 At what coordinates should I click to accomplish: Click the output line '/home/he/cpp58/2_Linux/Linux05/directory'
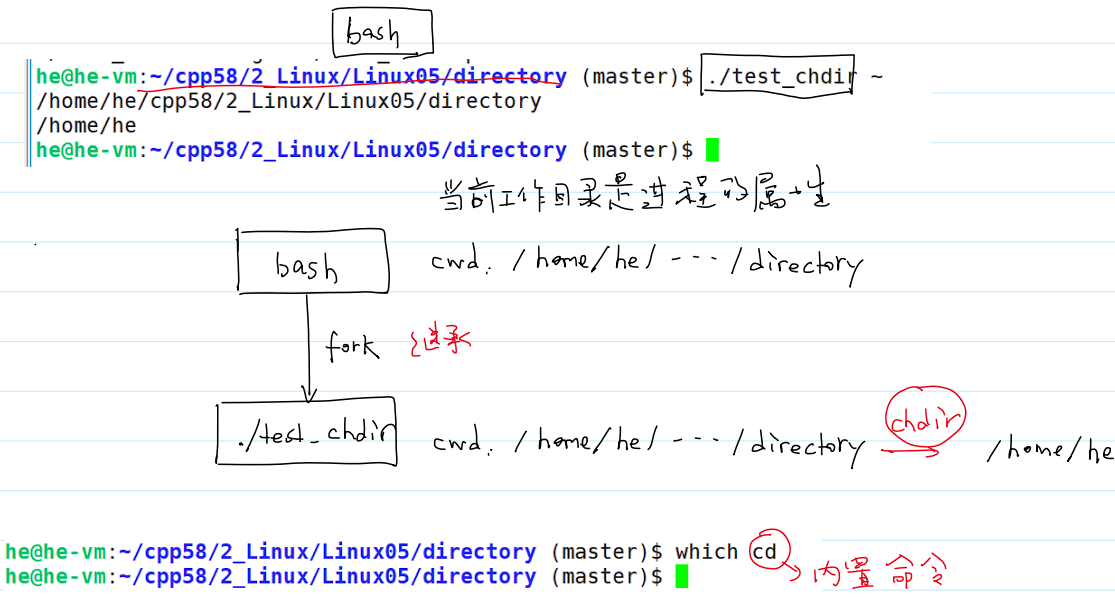[289, 101]
